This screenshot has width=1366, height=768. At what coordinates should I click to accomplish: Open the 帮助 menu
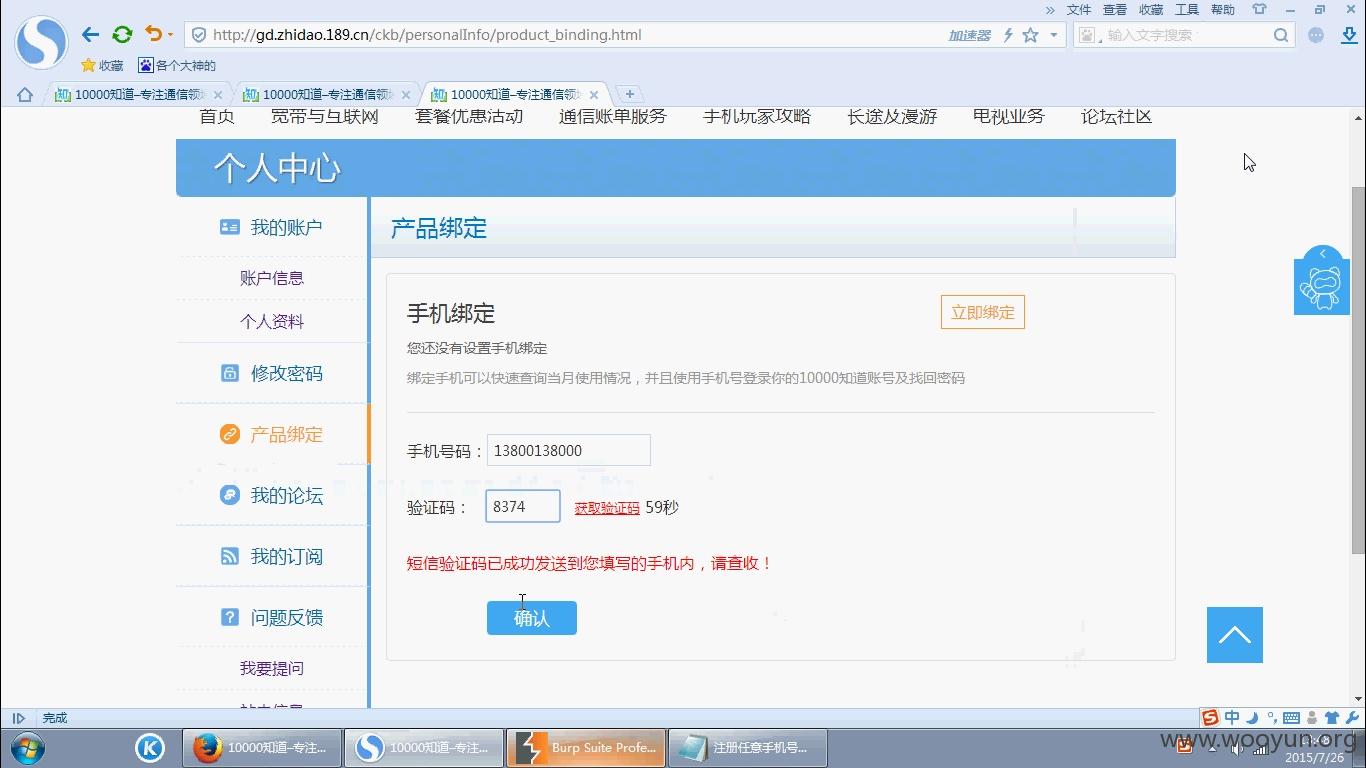[x=1223, y=9]
